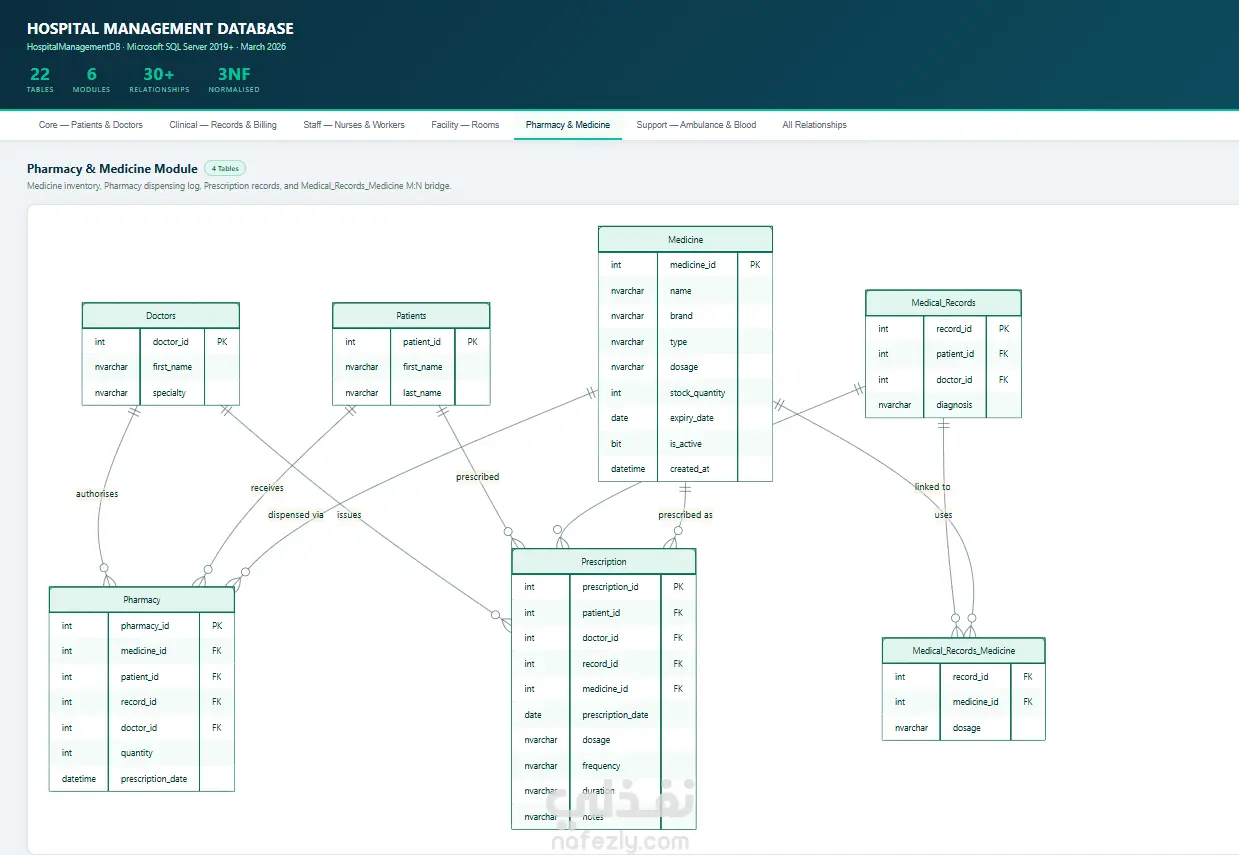Click the 'receives' relationship label

pos(267,488)
